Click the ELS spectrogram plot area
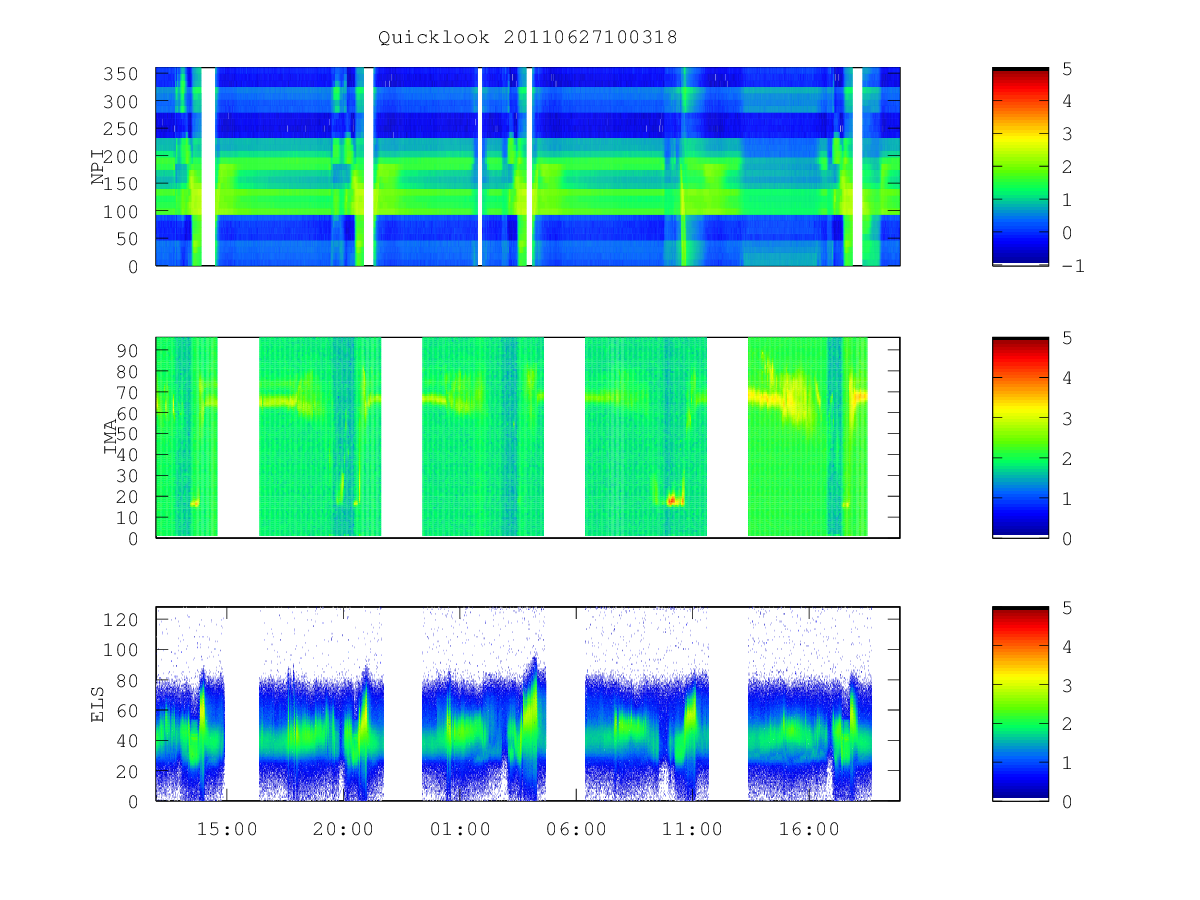 coord(528,704)
